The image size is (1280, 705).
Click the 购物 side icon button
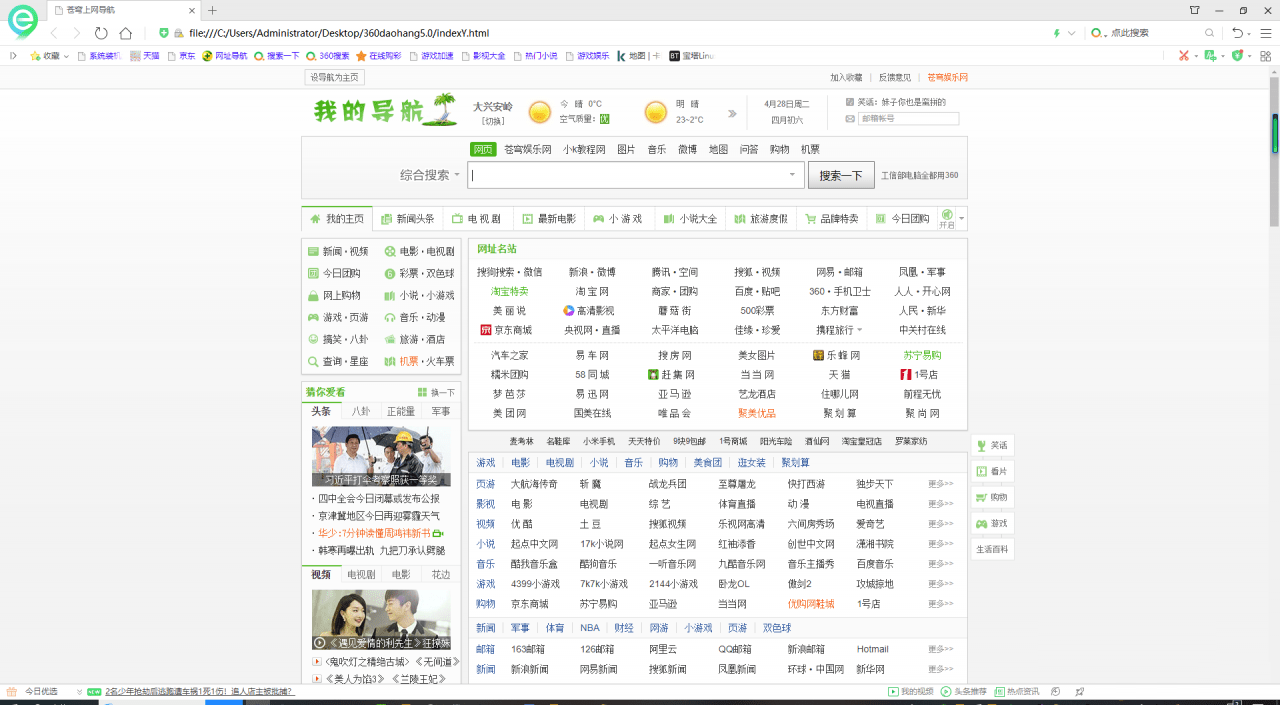992,497
